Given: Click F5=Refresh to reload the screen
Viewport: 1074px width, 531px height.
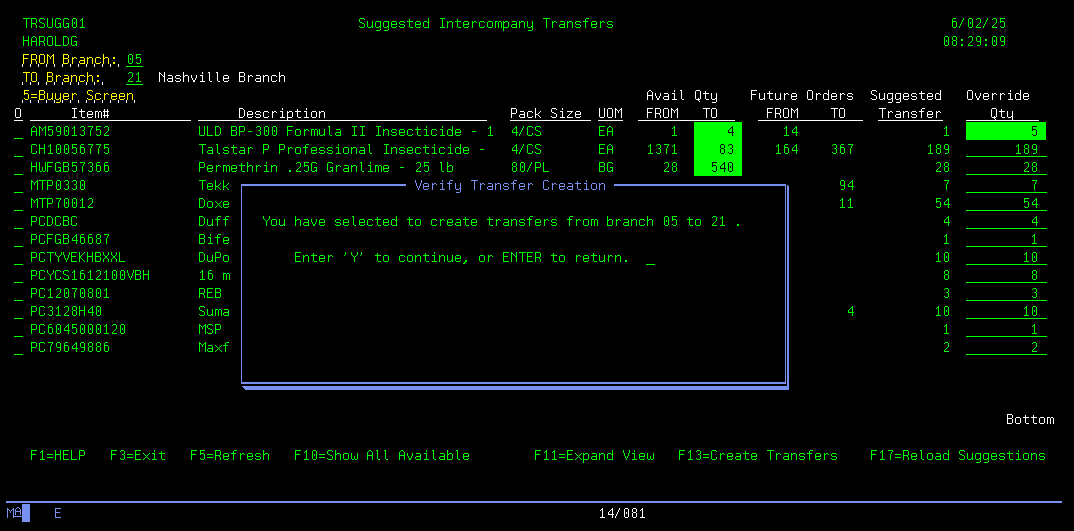Looking at the screenshot, I should coord(230,455).
